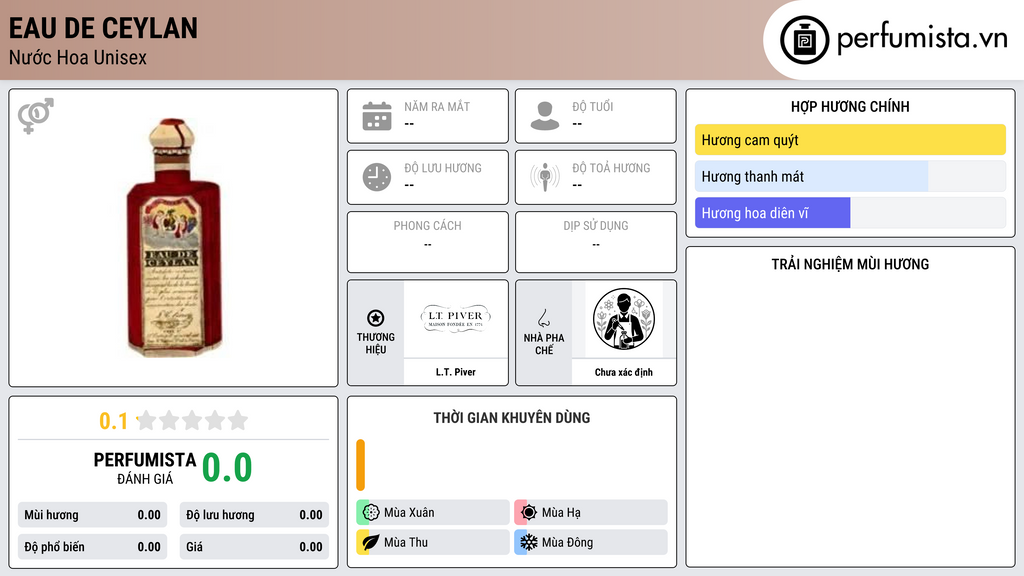Click the Mùa Xuân flower icon
This screenshot has height=576, width=1024.
[371, 513]
